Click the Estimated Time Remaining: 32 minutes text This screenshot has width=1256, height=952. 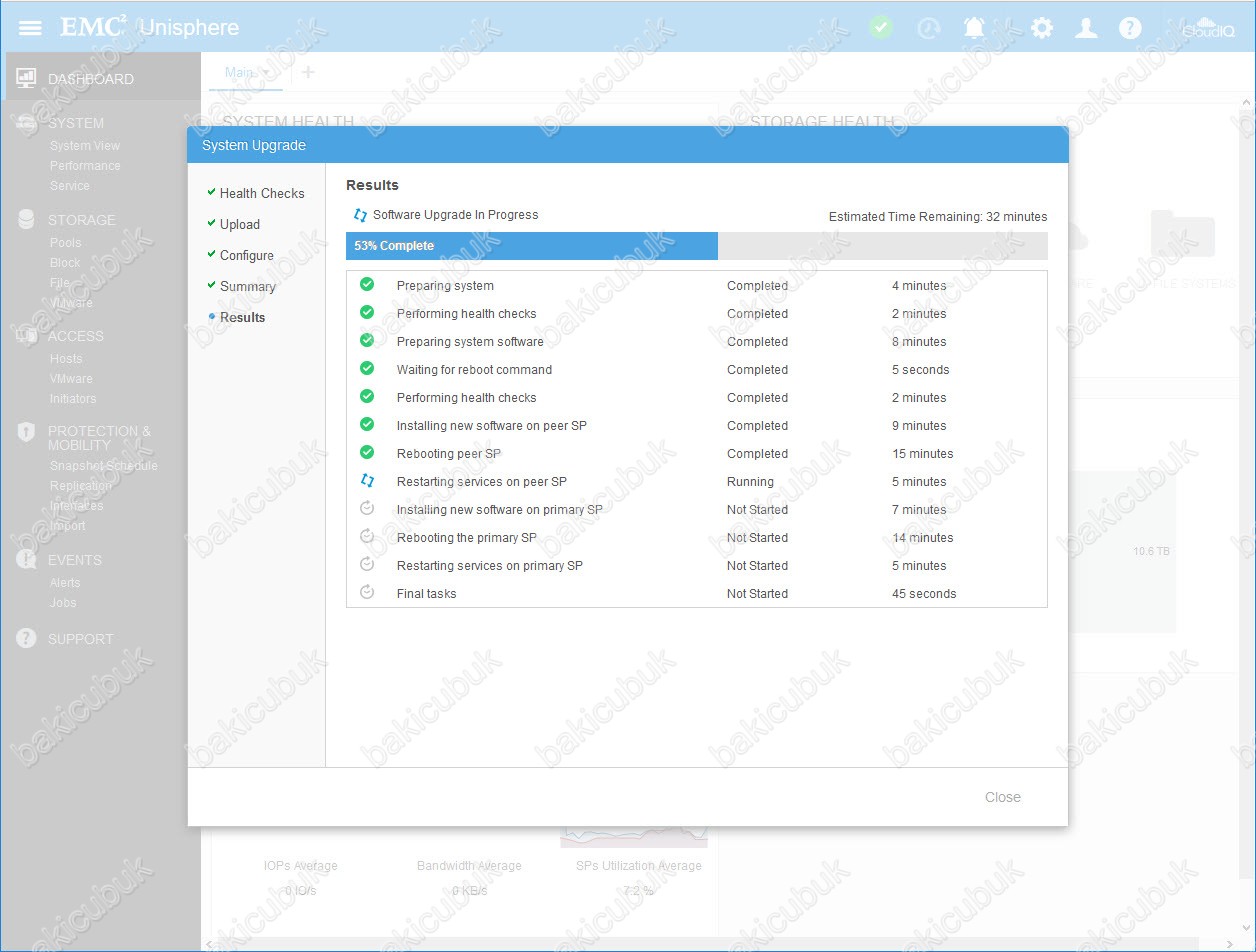[x=938, y=217]
